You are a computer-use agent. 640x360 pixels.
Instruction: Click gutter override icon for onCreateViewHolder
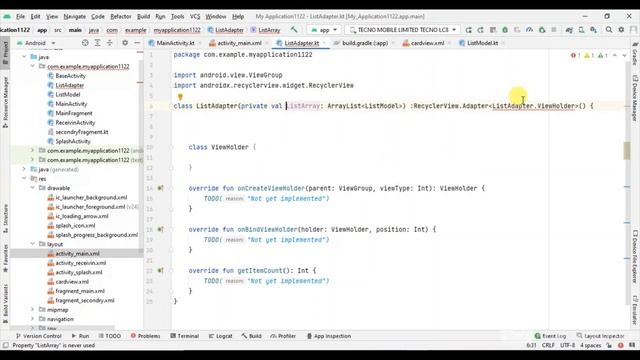point(160,188)
